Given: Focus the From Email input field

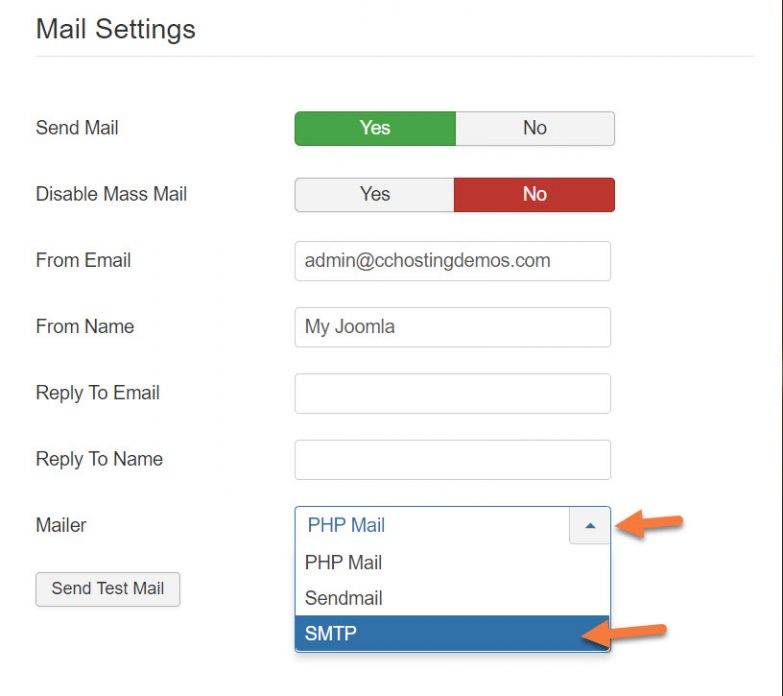Looking at the screenshot, I should 452,261.
